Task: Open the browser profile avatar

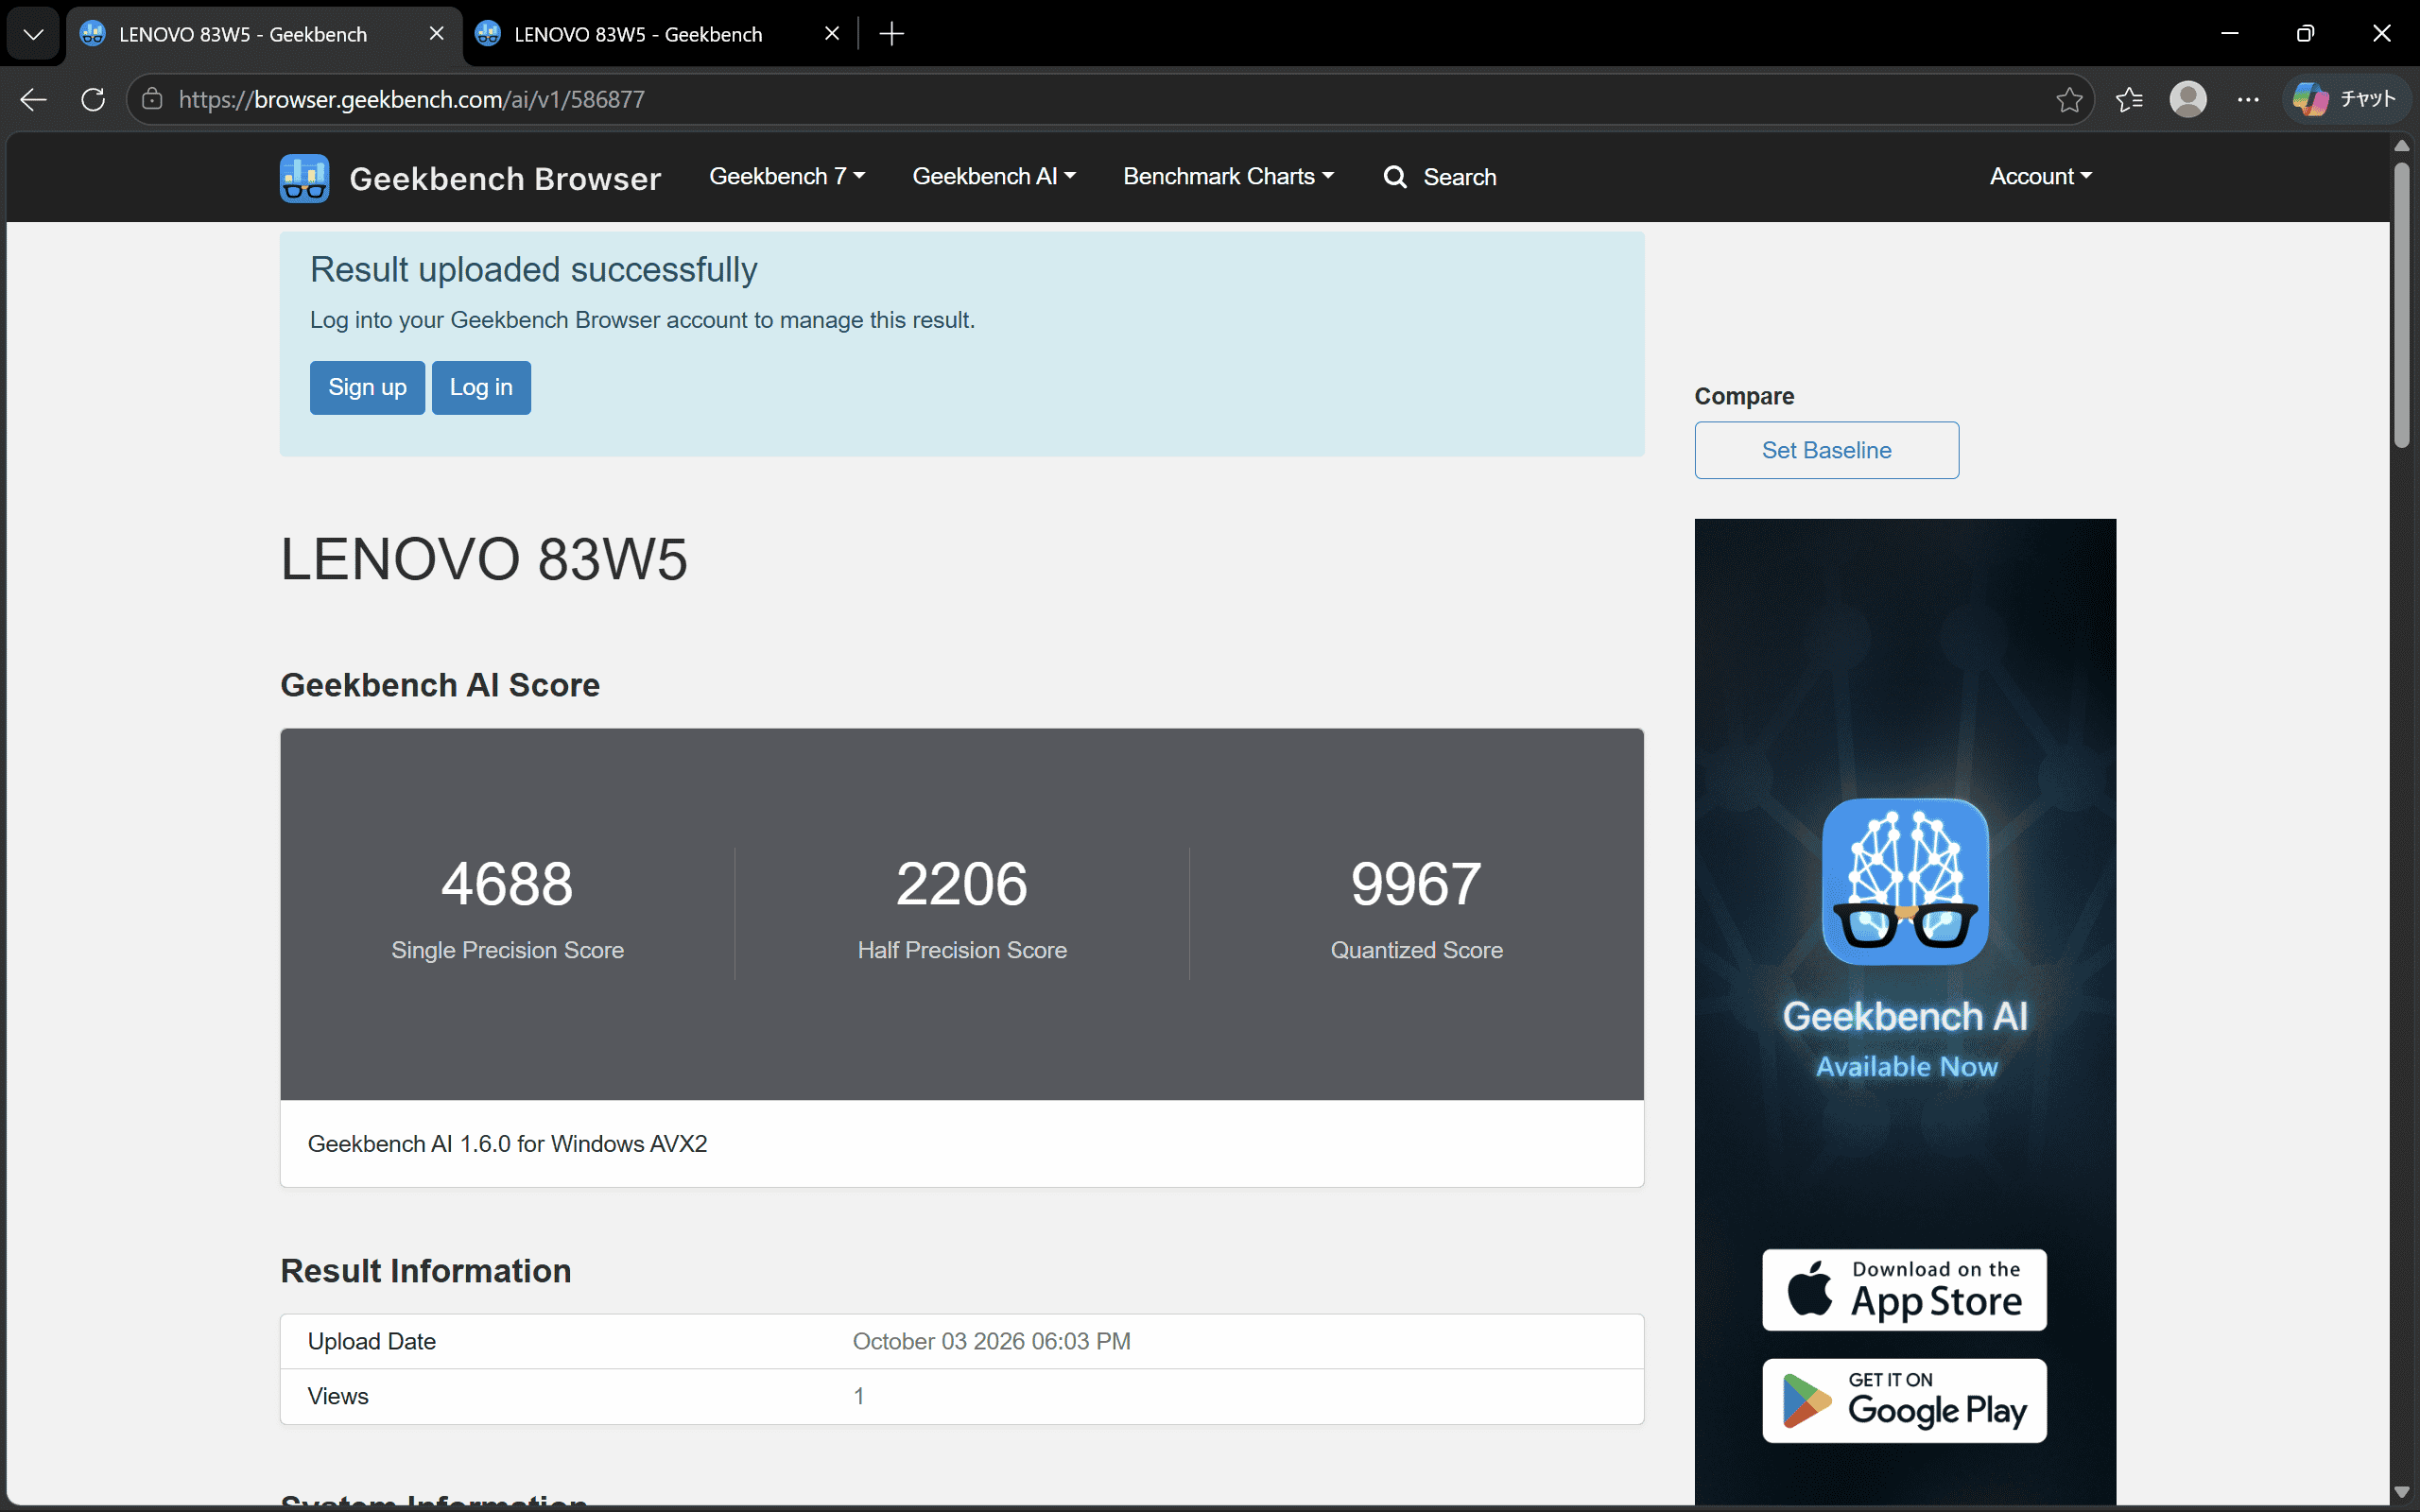Action: [2188, 99]
